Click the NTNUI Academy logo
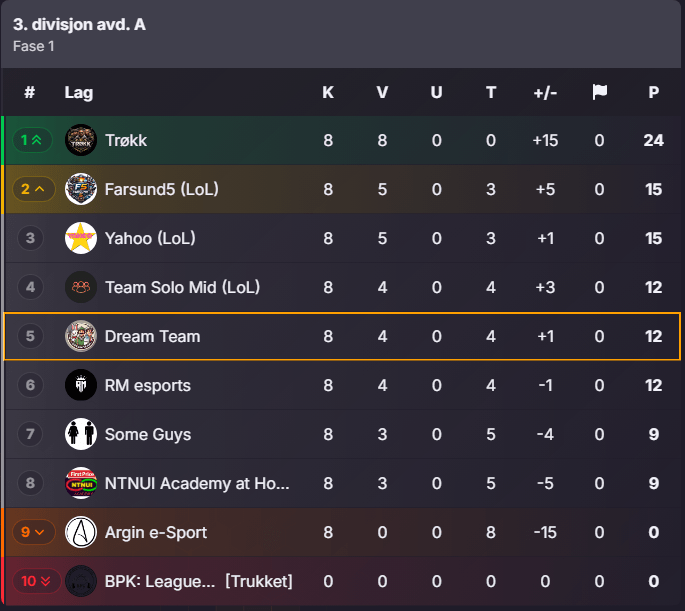This screenshot has width=685, height=611. tap(81, 483)
